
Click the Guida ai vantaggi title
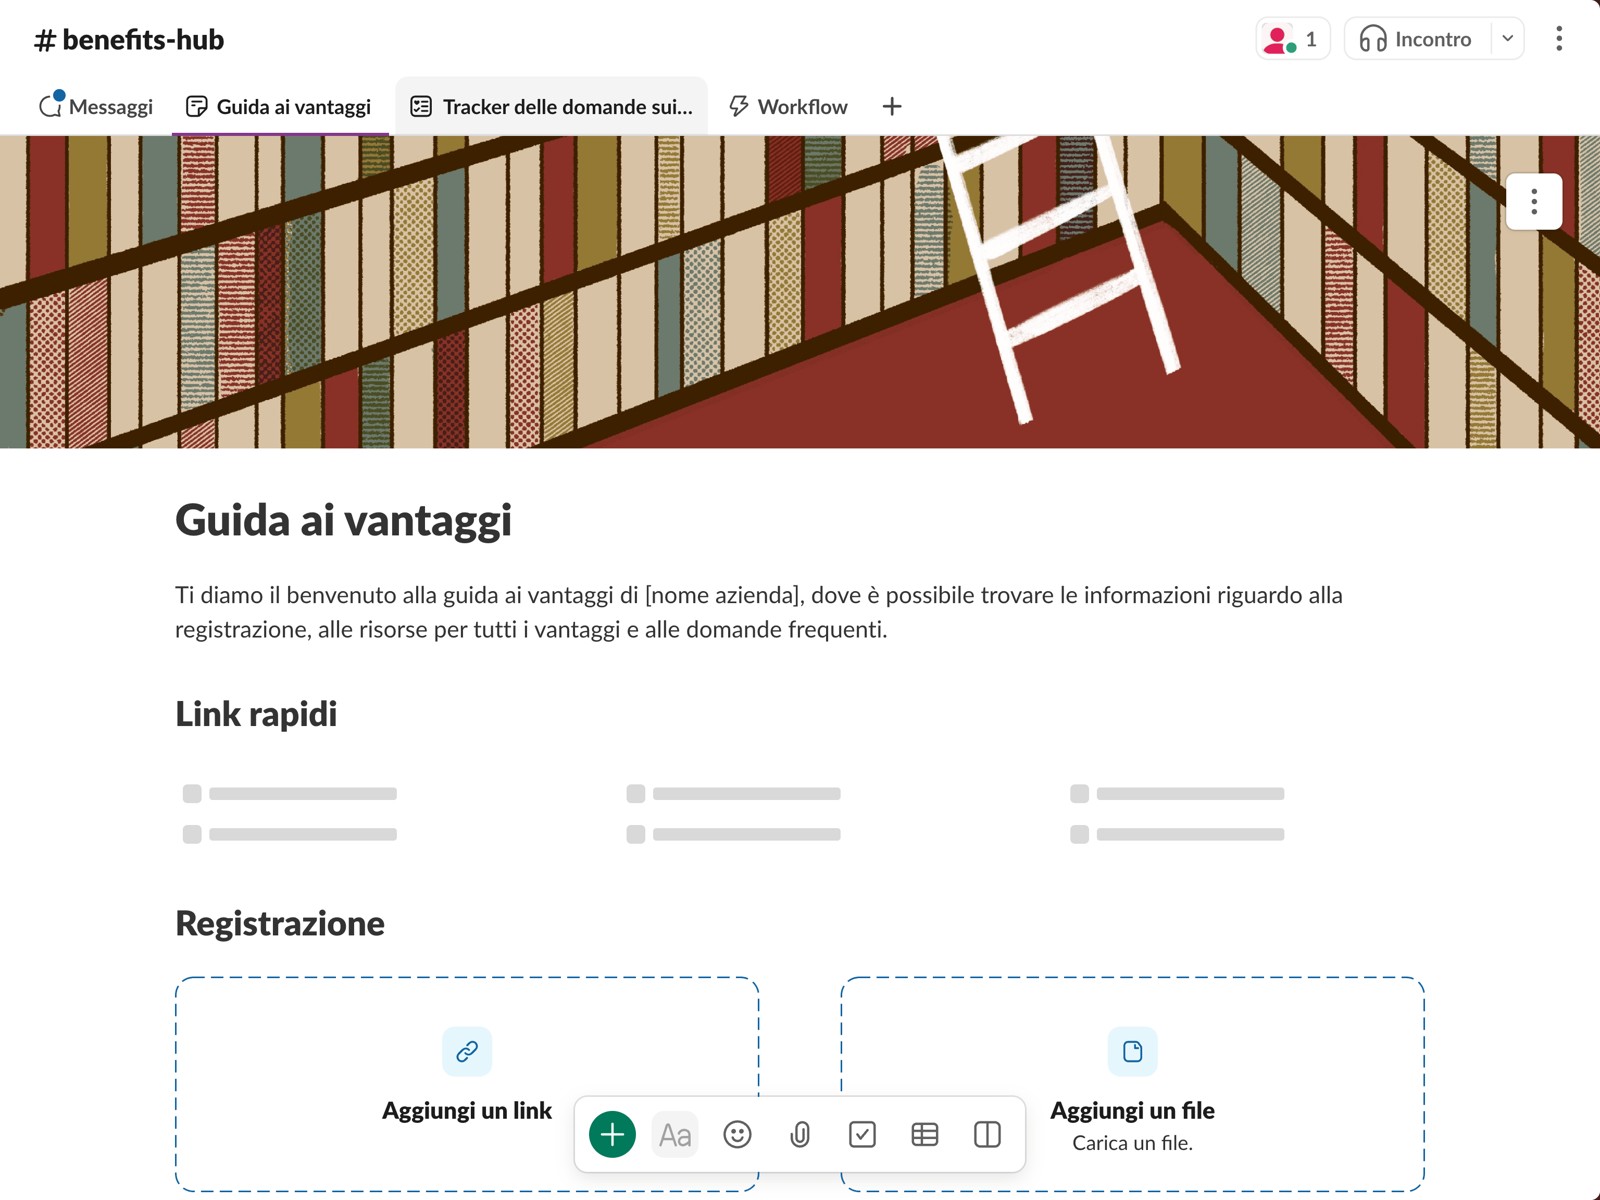pos(343,520)
